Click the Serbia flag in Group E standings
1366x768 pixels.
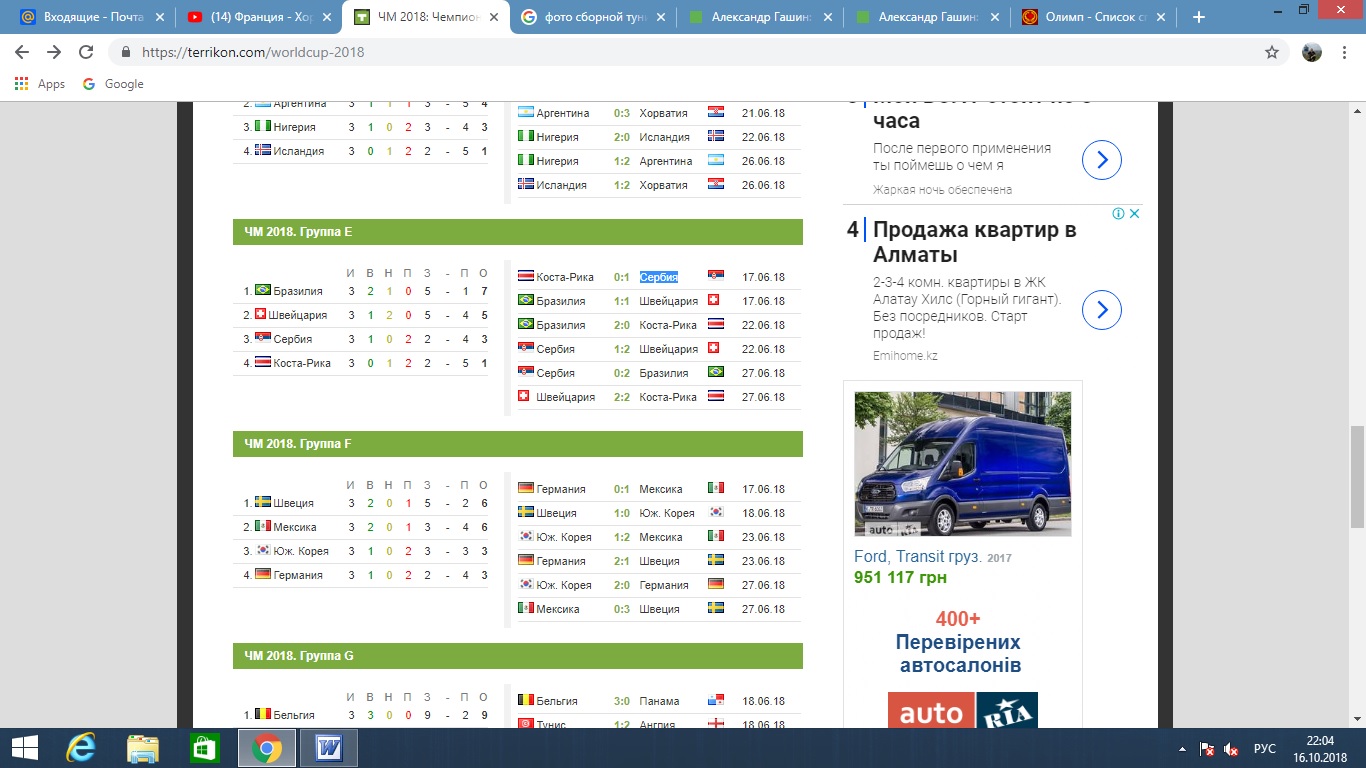pos(263,338)
